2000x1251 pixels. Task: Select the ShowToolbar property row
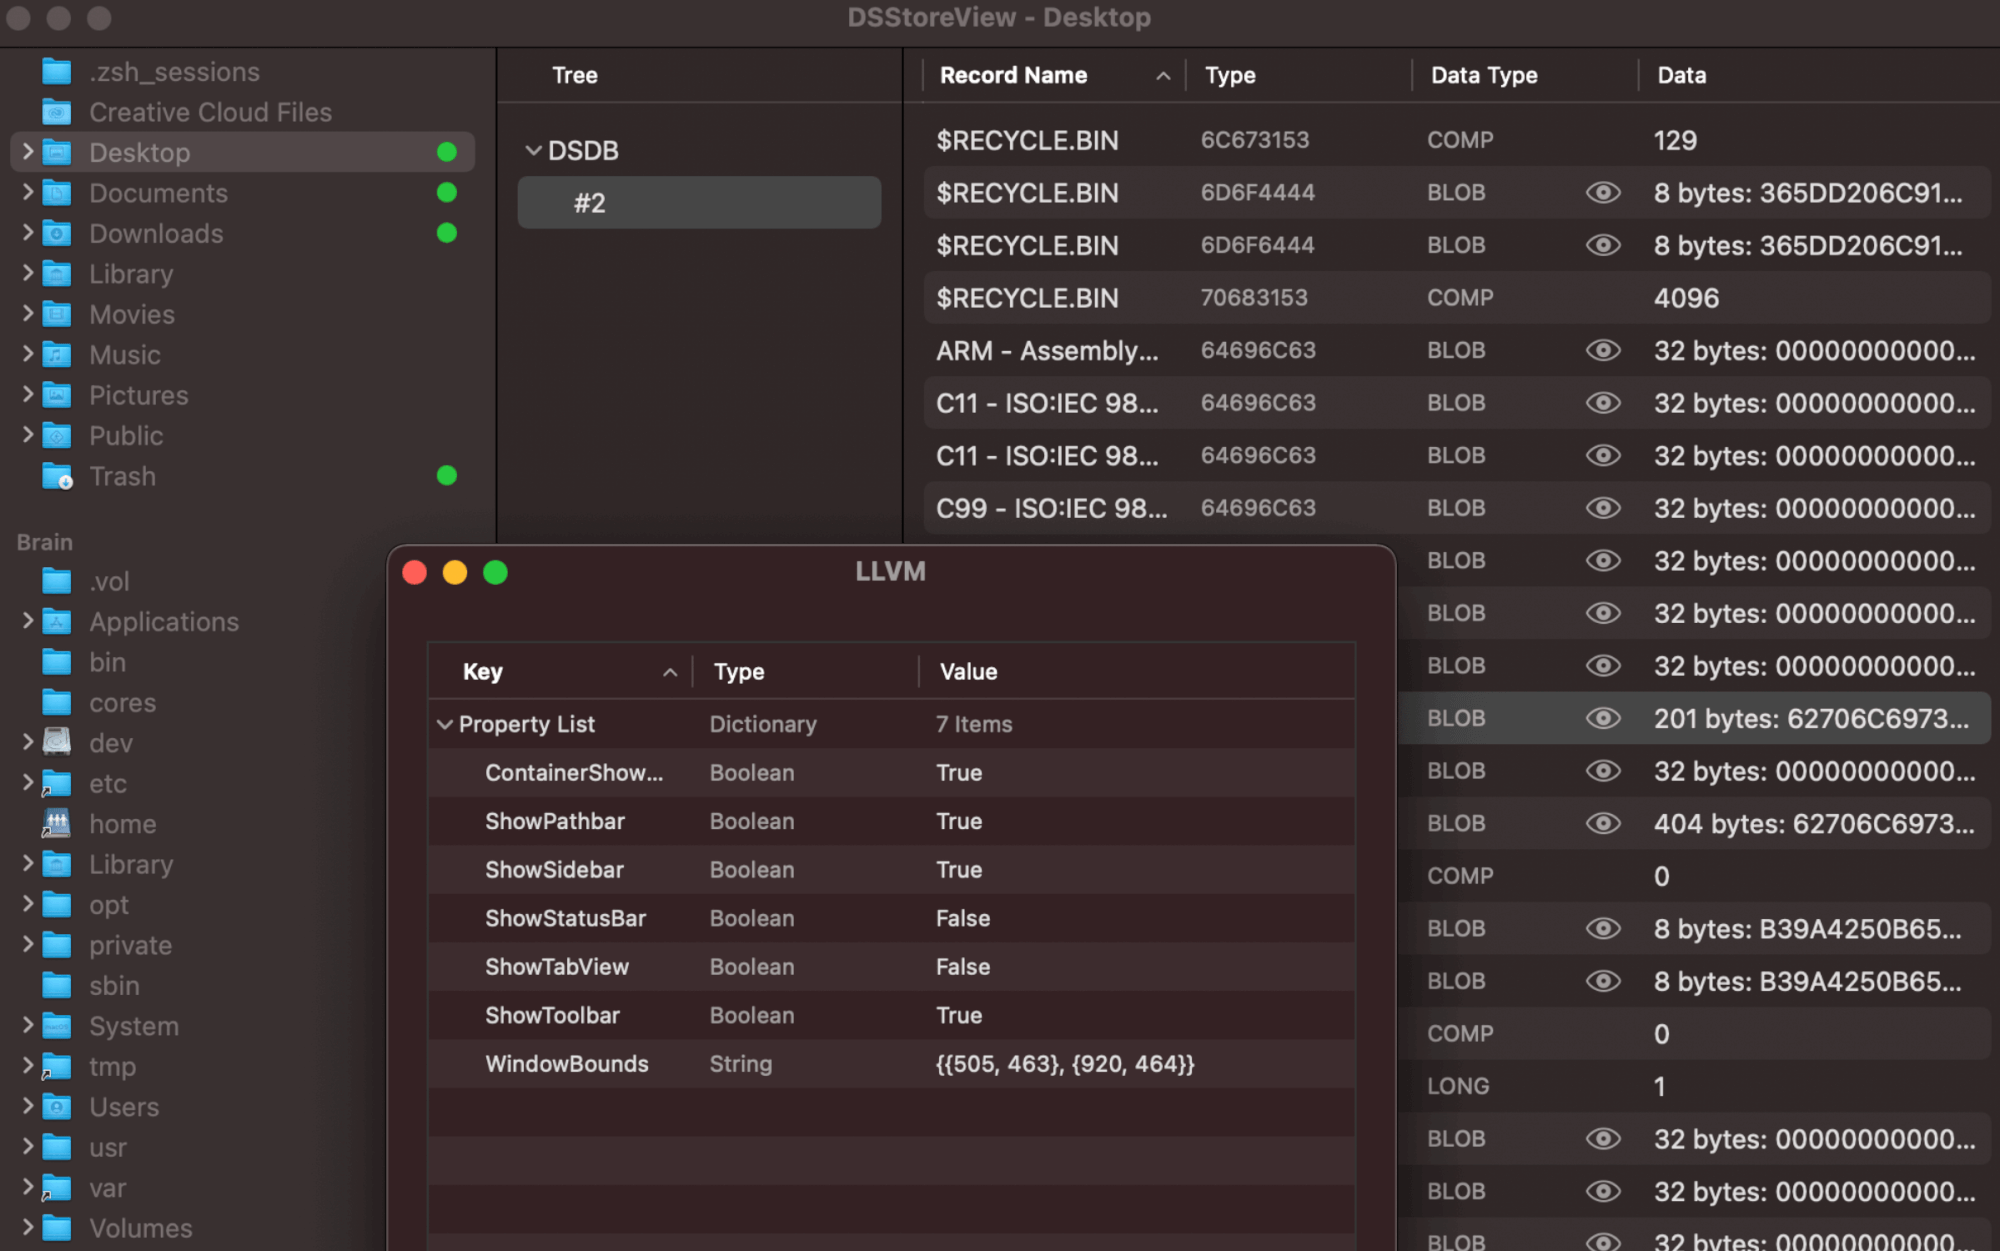click(891, 1016)
